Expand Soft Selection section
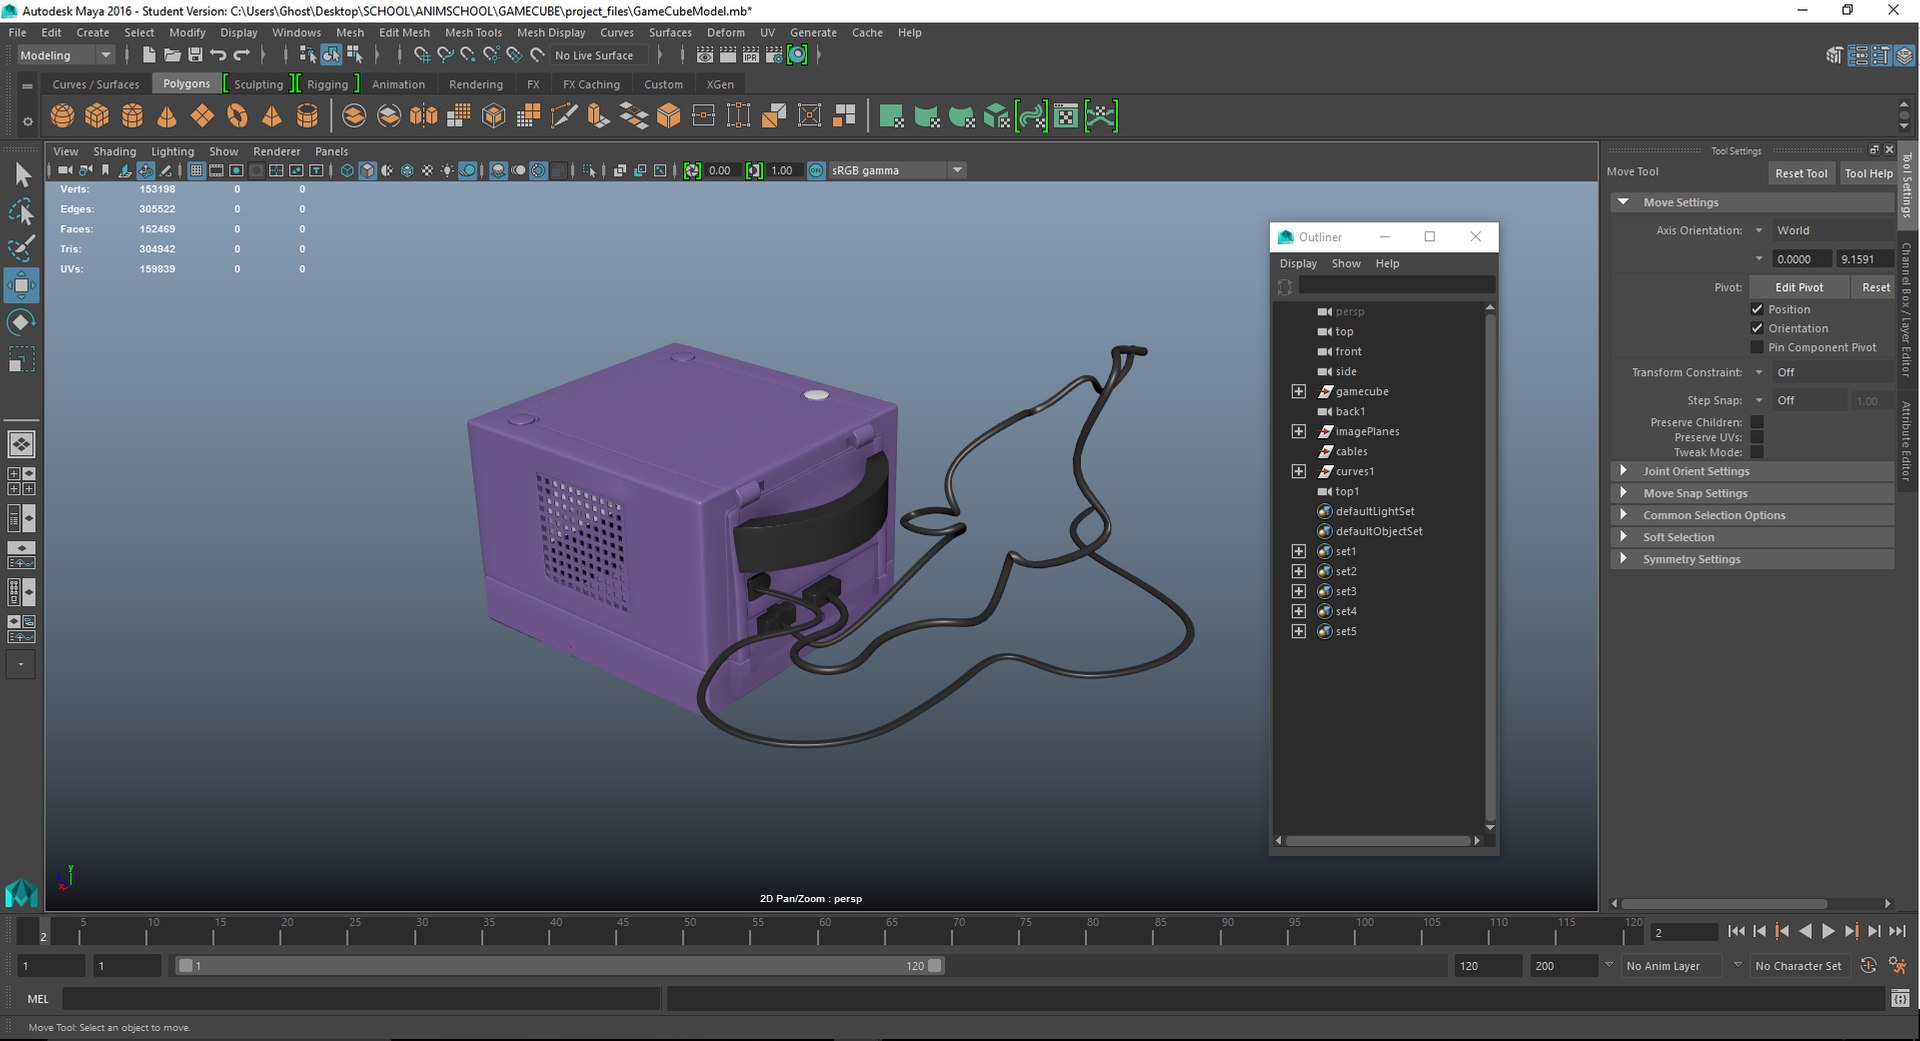This screenshot has height=1041, width=1920. point(1752,537)
